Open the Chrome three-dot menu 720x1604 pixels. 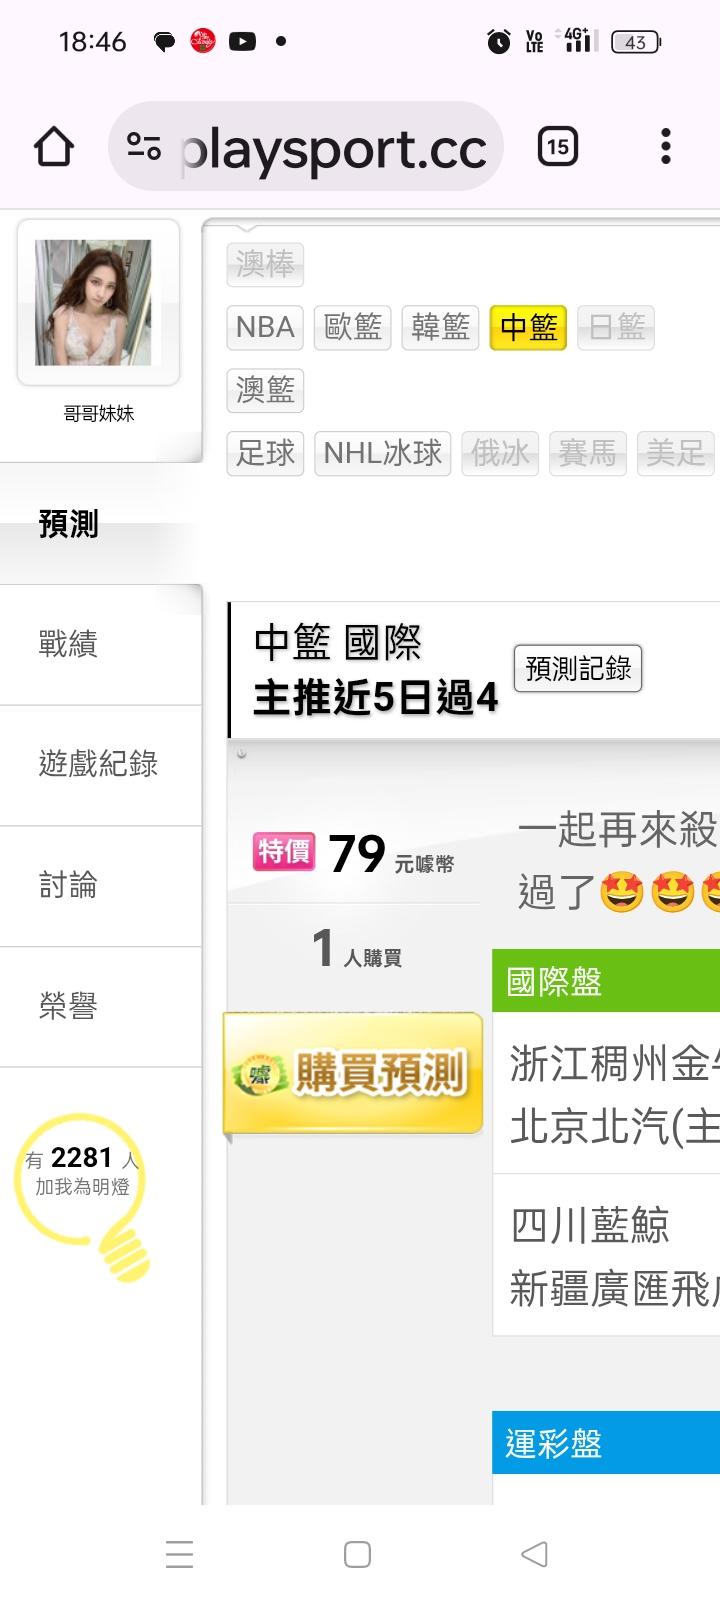(666, 147)
